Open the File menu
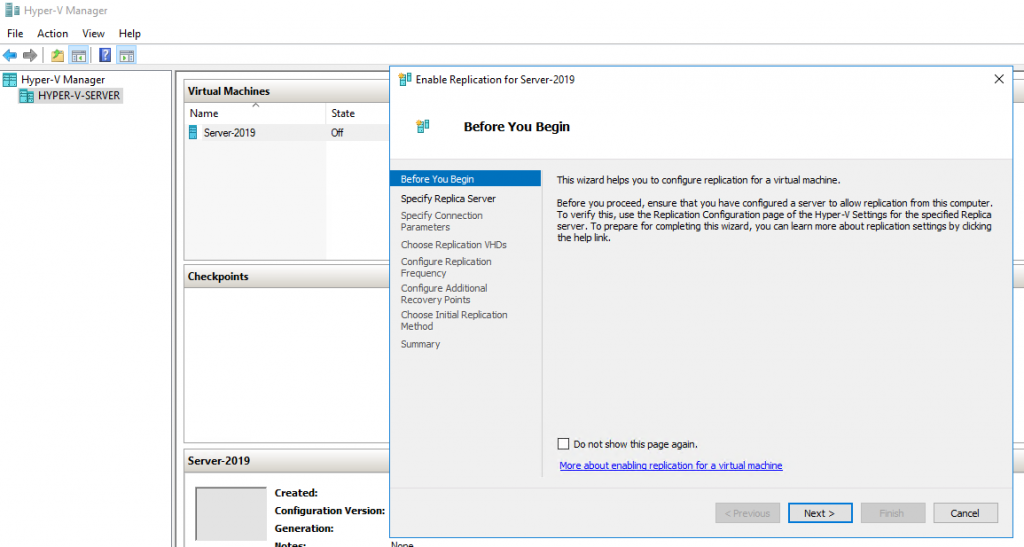Viewport: 1024px width, 547px height. pos(15,33)
